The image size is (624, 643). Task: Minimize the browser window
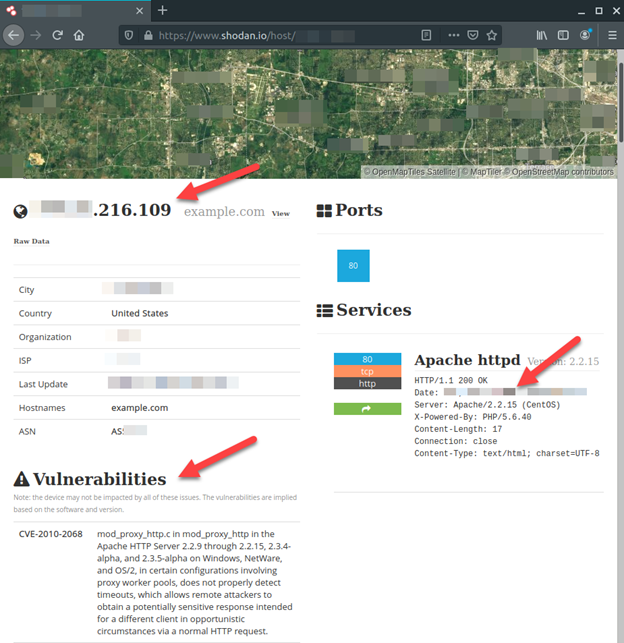click(x=581, y=11)
